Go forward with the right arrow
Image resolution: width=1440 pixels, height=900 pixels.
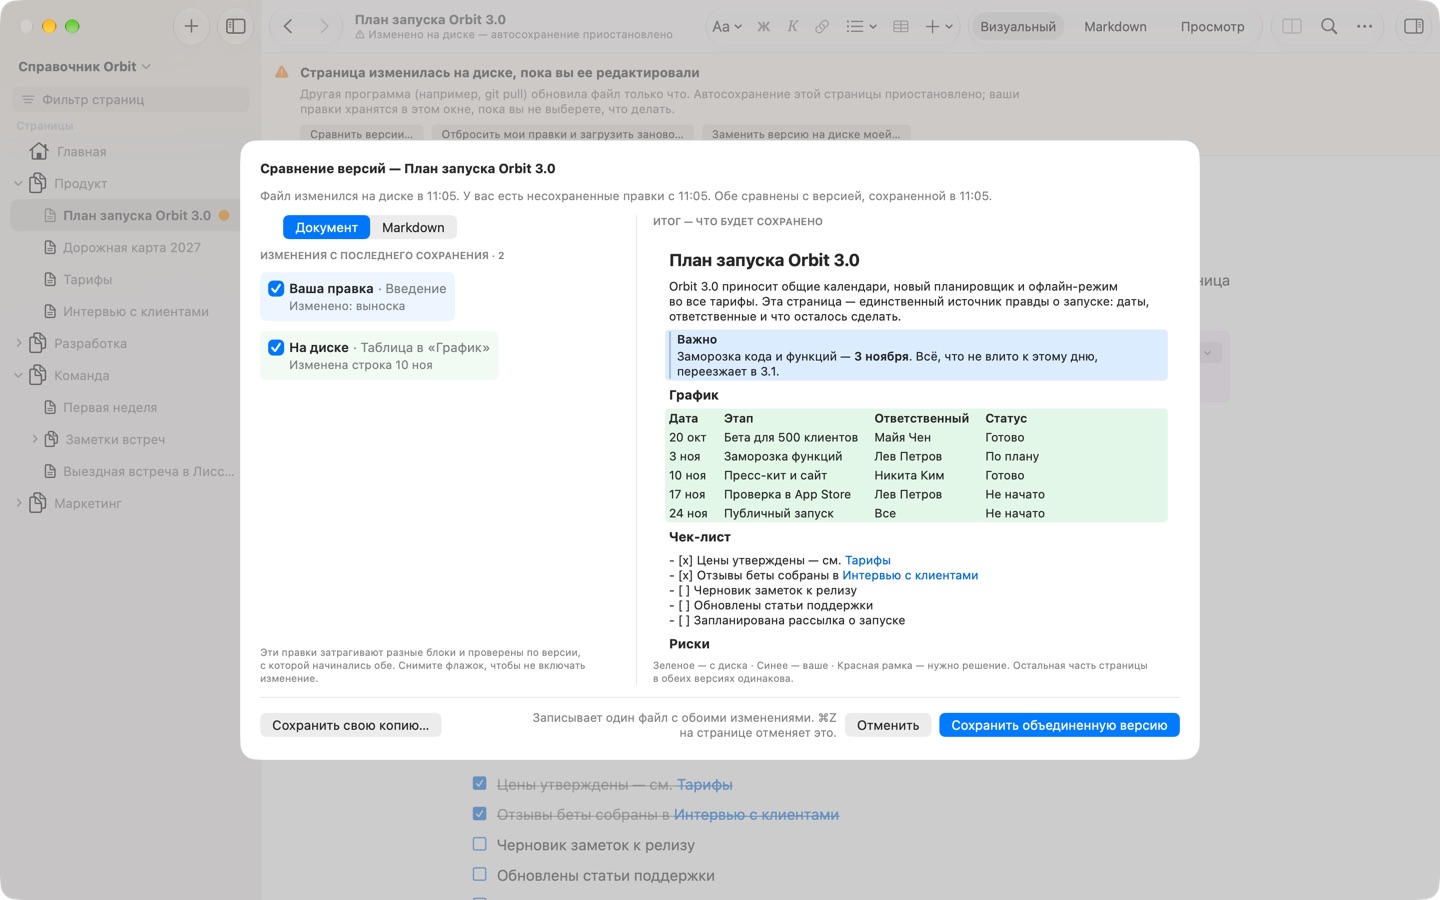tap(324, 27)
